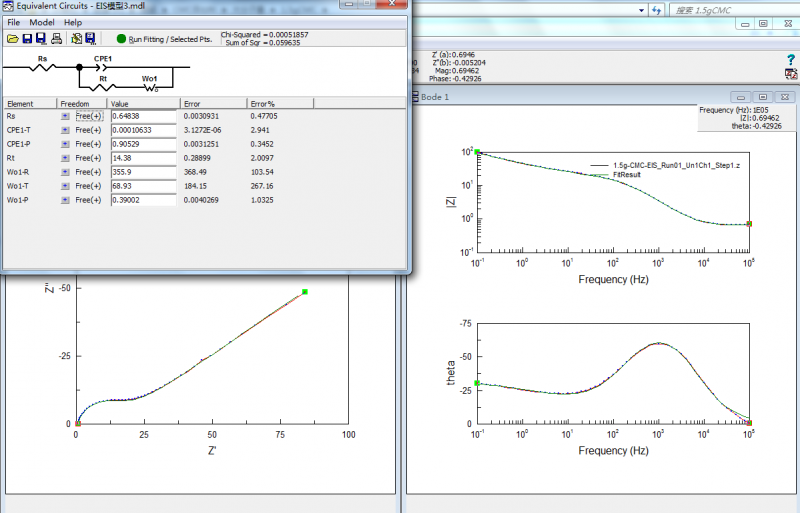Click the Rs value field 0.64838

click(143, 116)
